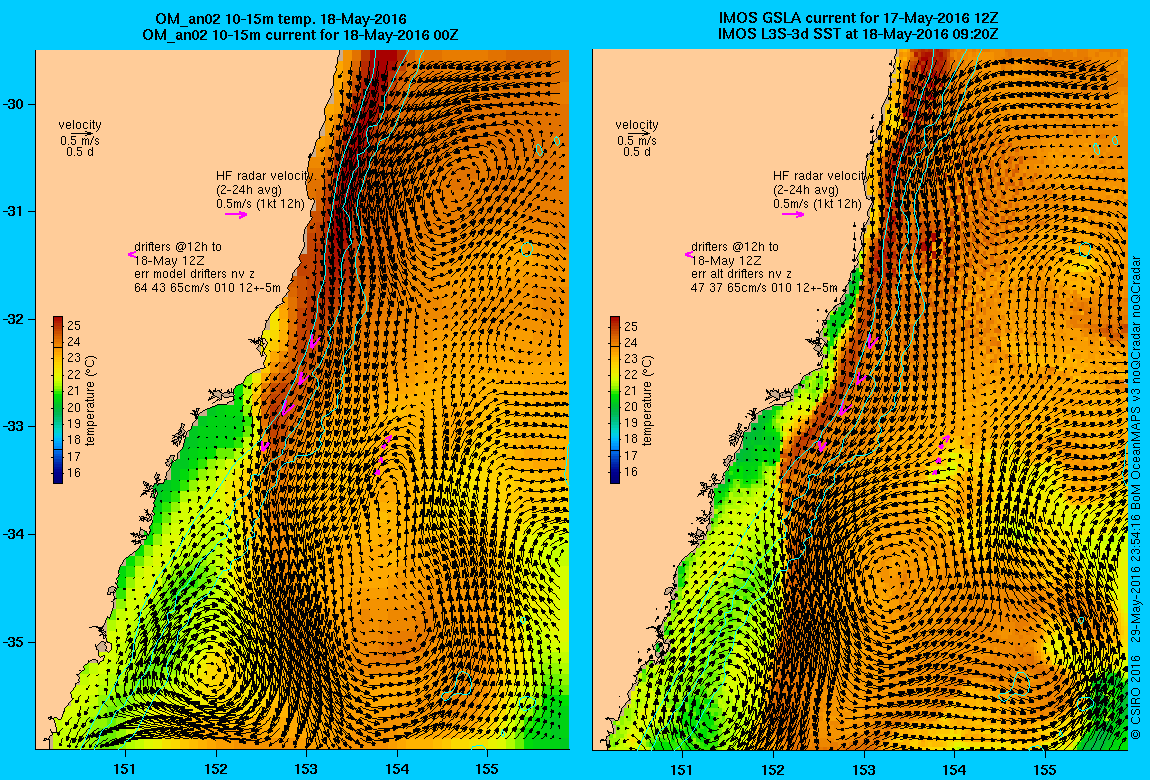Click the dark red 25 band on left color bar
This screenshot has height=780, width=1150.
click(58, 325)
